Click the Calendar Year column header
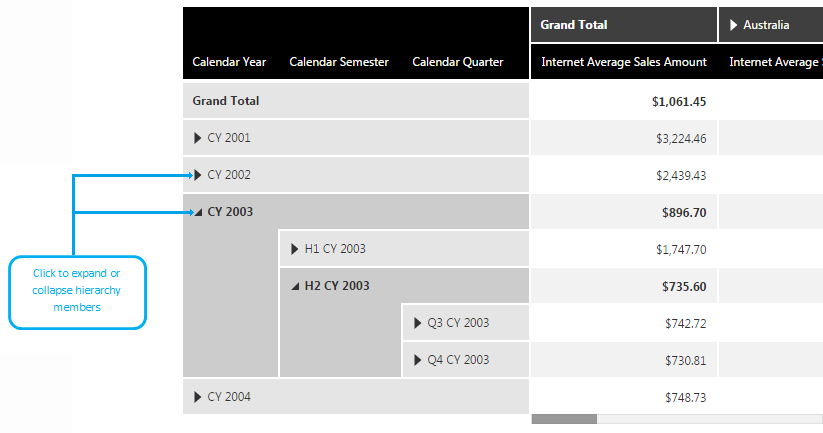 pyautogui.click(x=229, y=62)
